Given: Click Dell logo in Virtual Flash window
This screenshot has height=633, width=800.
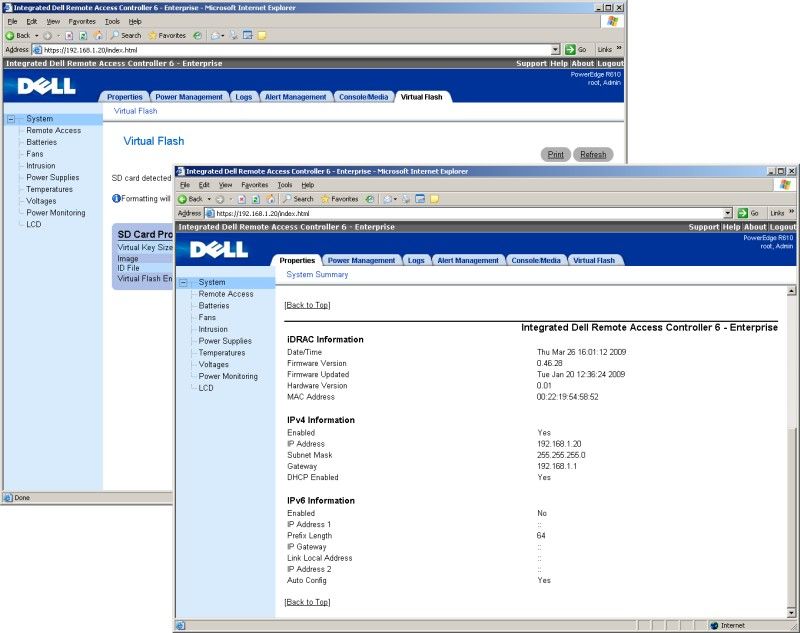Looking at the screenshot, I should pyautogui.click(x=46, y=86).
